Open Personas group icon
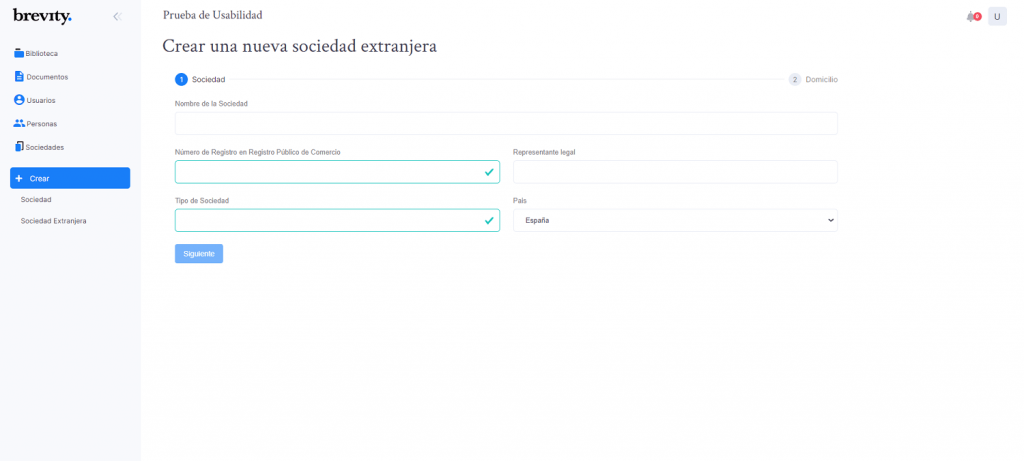 pos(19,123)
